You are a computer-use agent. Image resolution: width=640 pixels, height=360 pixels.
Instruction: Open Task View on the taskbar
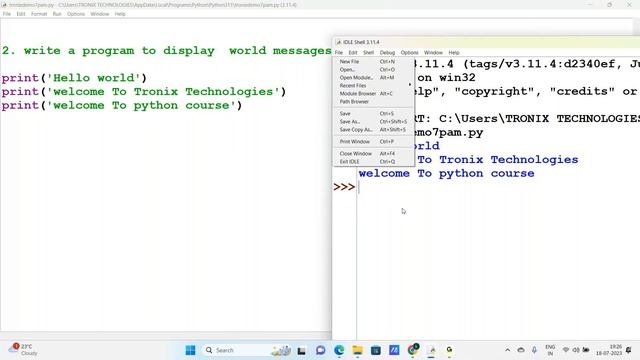click(302, 350)
